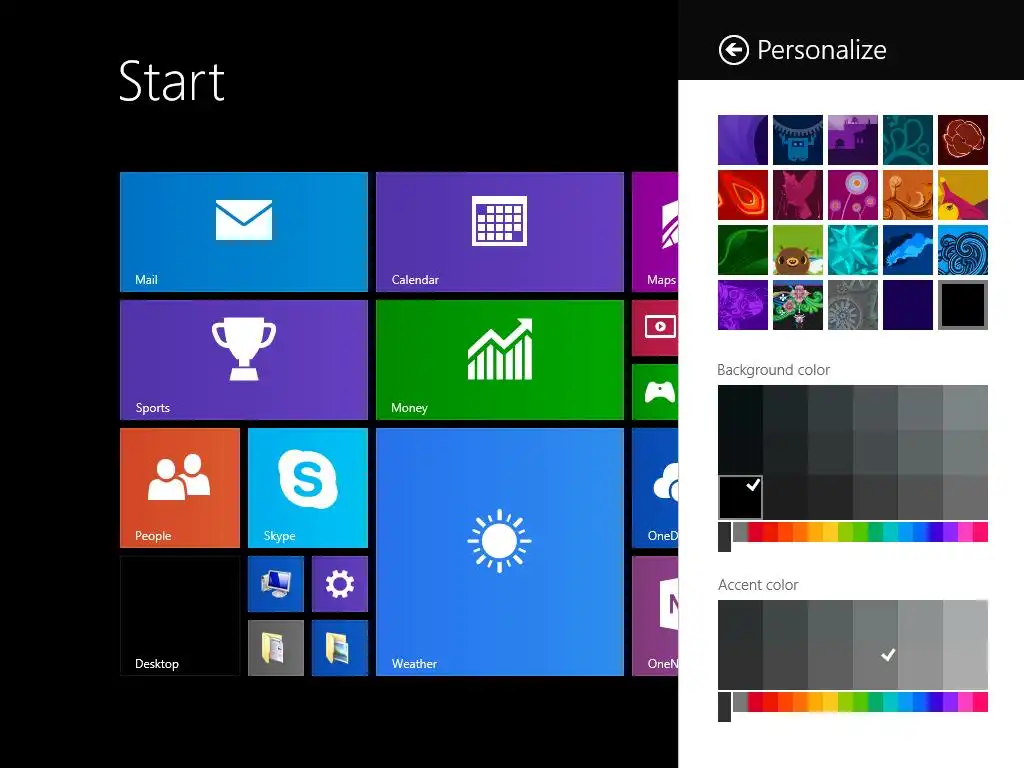This screenshot has width=1024, height=768.
Task: Open the Weather sun tile
Action: click(x=500, y=552)
